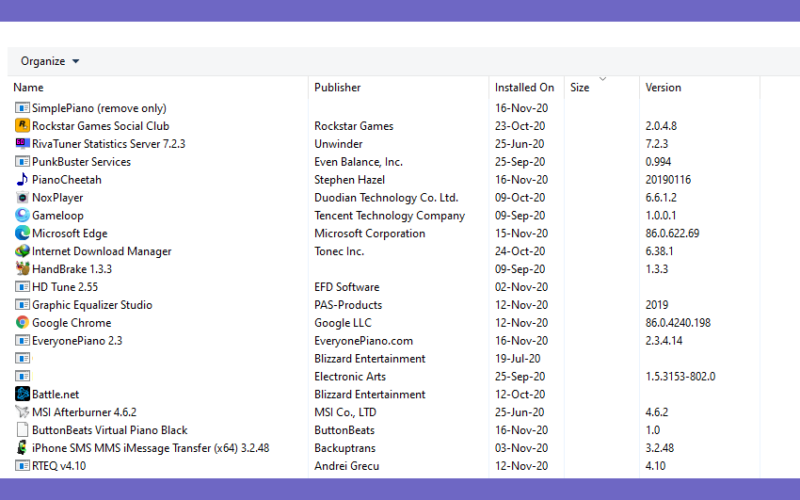
Task: Click the Google Chrome icon
Action: click(22, 322)
